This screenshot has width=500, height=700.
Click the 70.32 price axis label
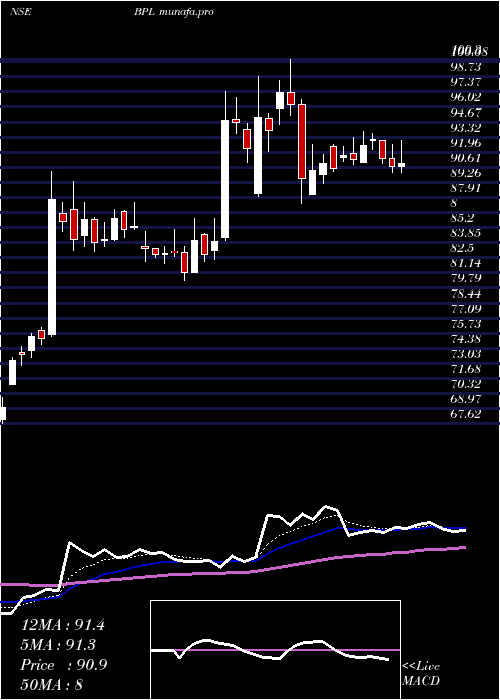coord(466,384)
